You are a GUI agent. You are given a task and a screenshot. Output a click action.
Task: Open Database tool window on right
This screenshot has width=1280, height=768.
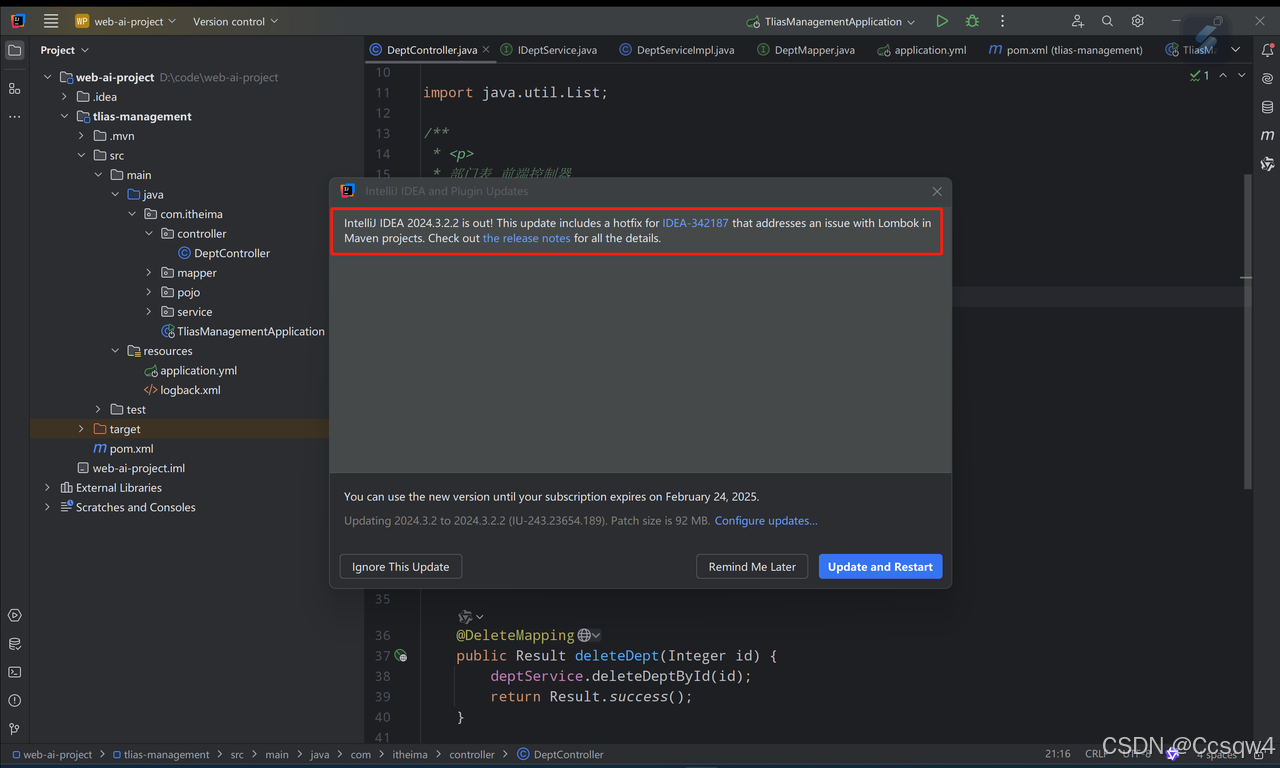(x=1267, y=107)
